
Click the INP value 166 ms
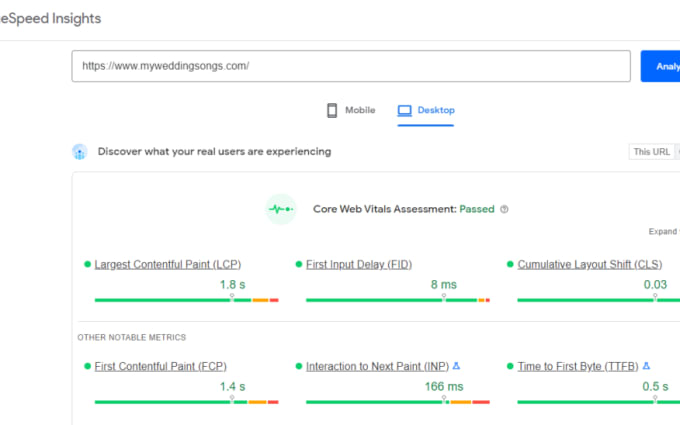click(x=444, y=386)
